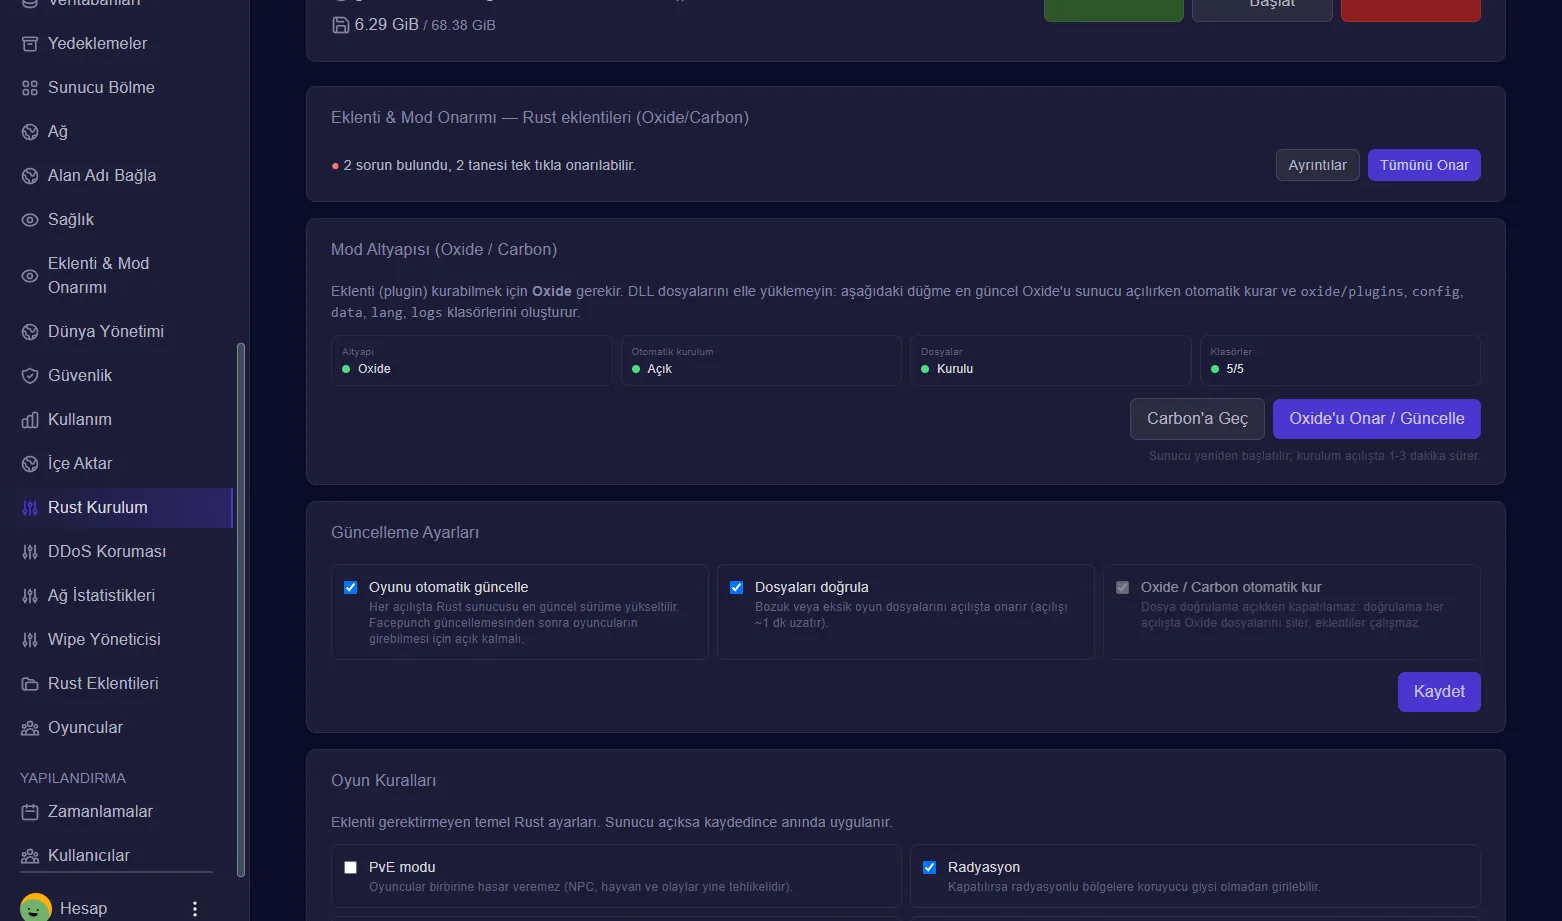This screenshot has width=1562, height=921.
Task: Open the Hesap three-dot menu
Action: (x=195, y=909)
